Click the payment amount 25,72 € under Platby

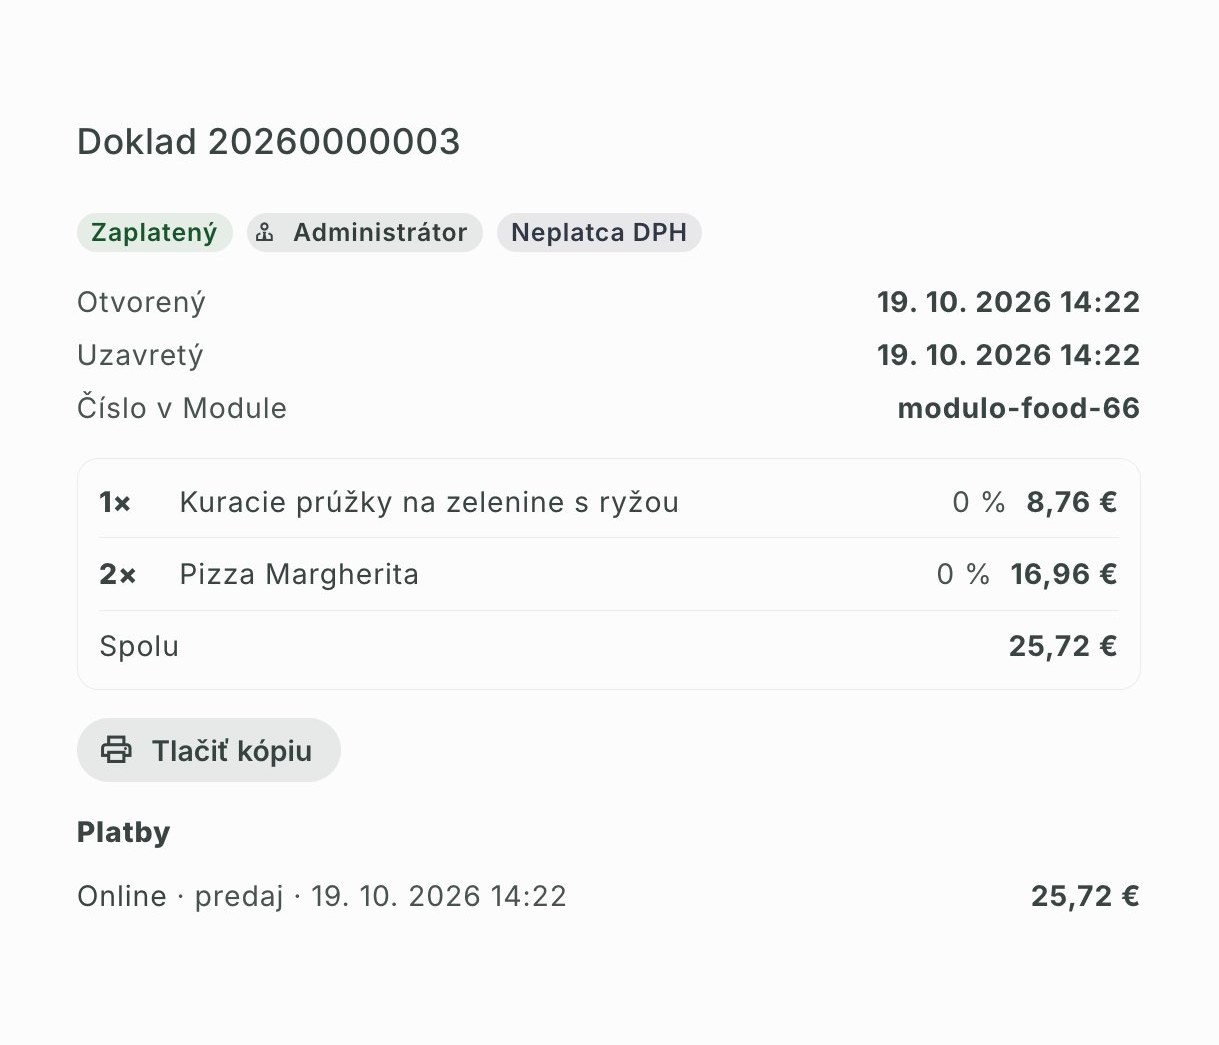coord(1085,896)
